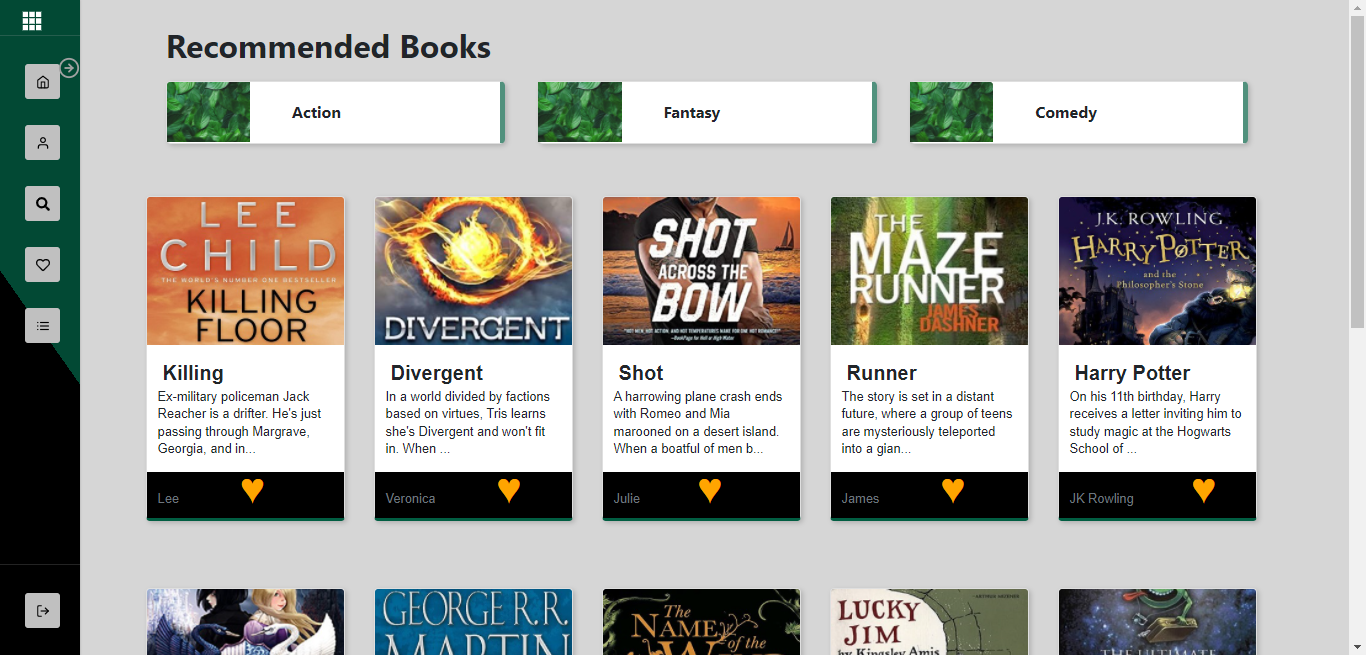This screenshot has width=1366, height=655.
Task: Click the Runner book title
Action: pyautogui.click(x=882, y=373)
